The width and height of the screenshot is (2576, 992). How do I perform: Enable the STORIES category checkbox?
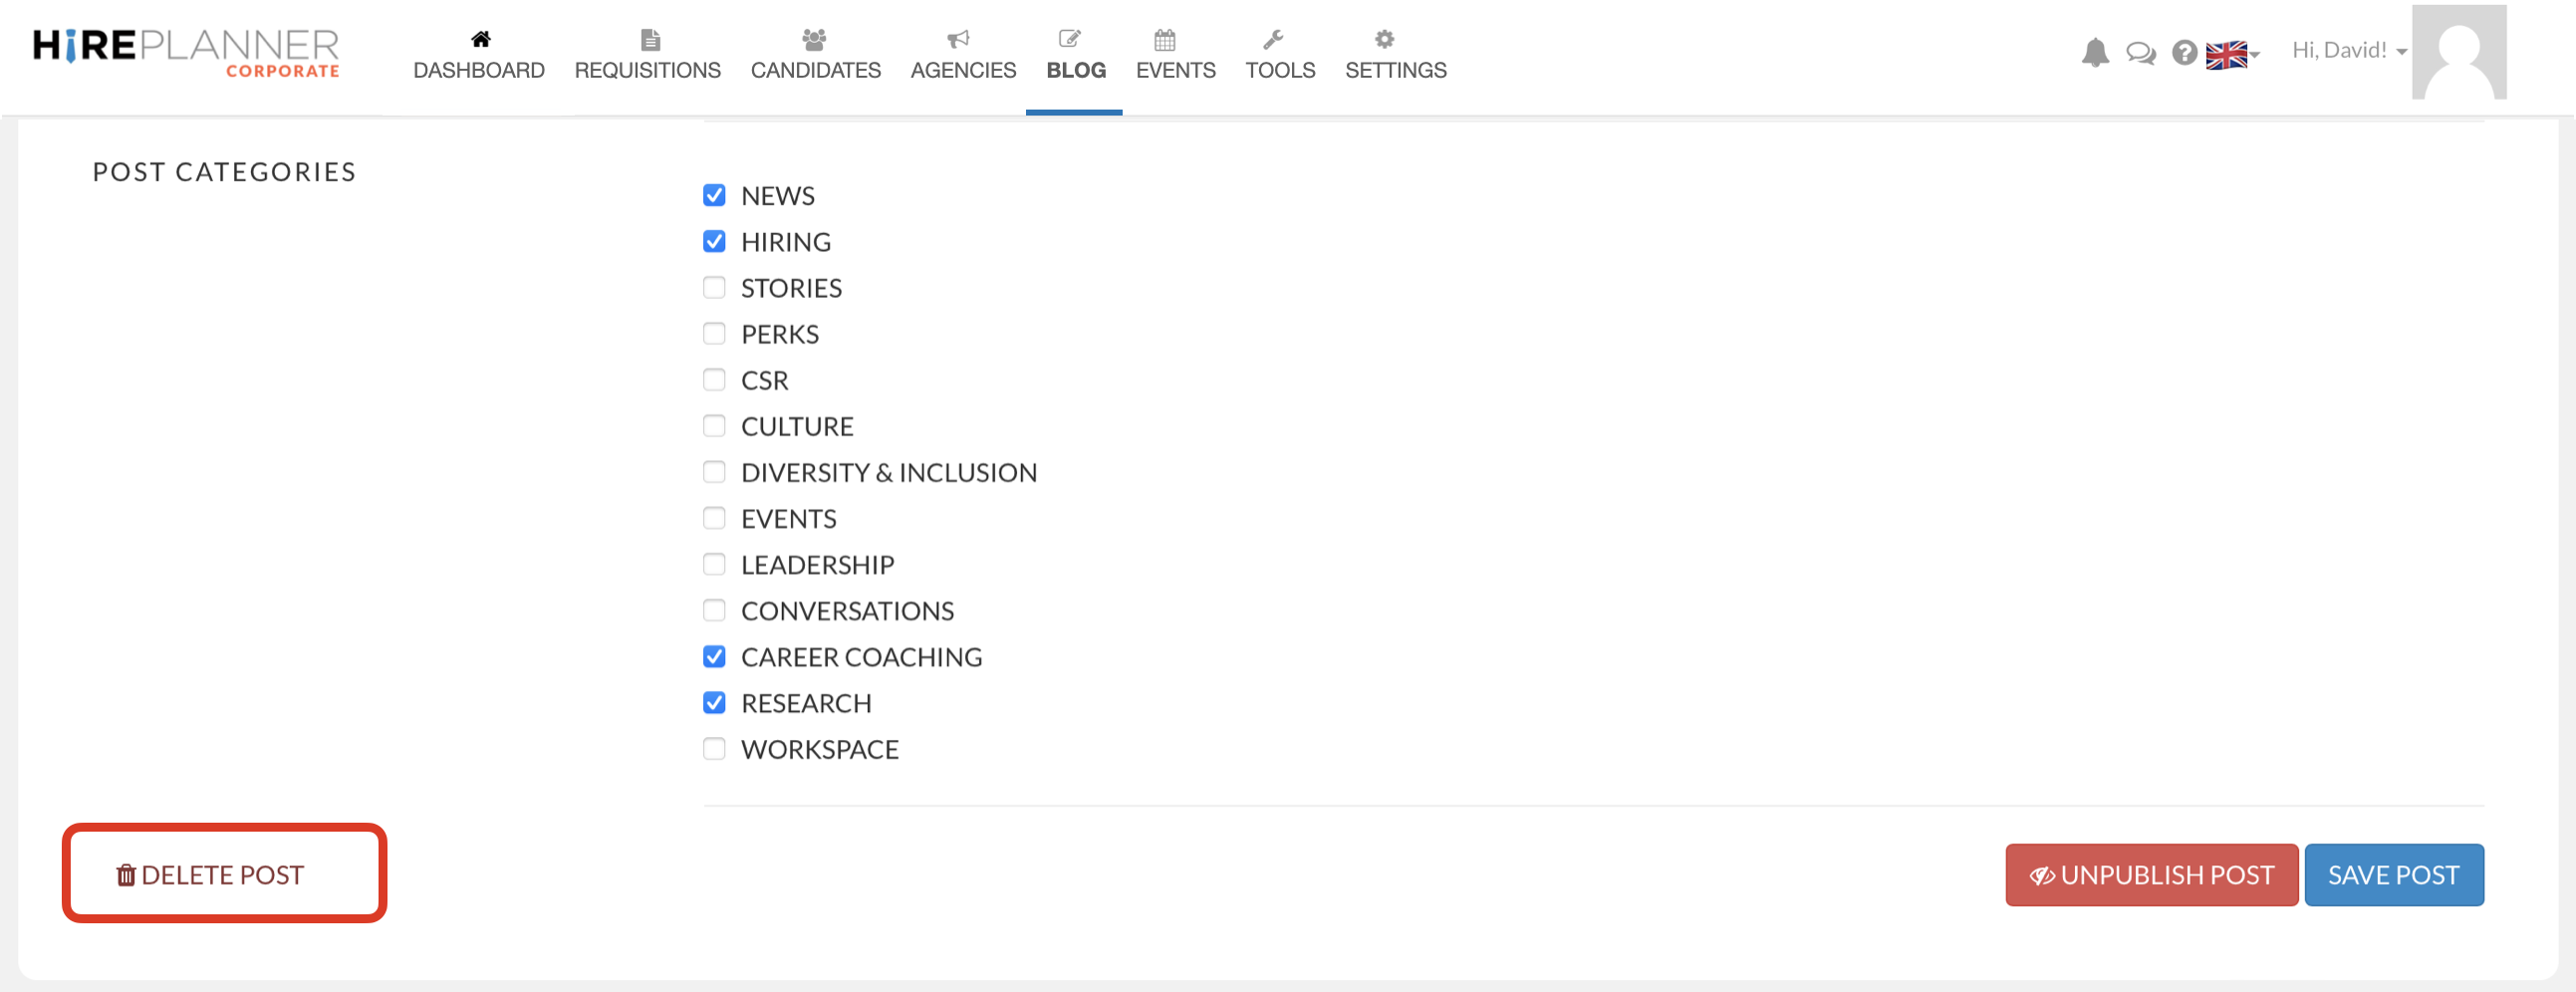click(x=714, y=288)
